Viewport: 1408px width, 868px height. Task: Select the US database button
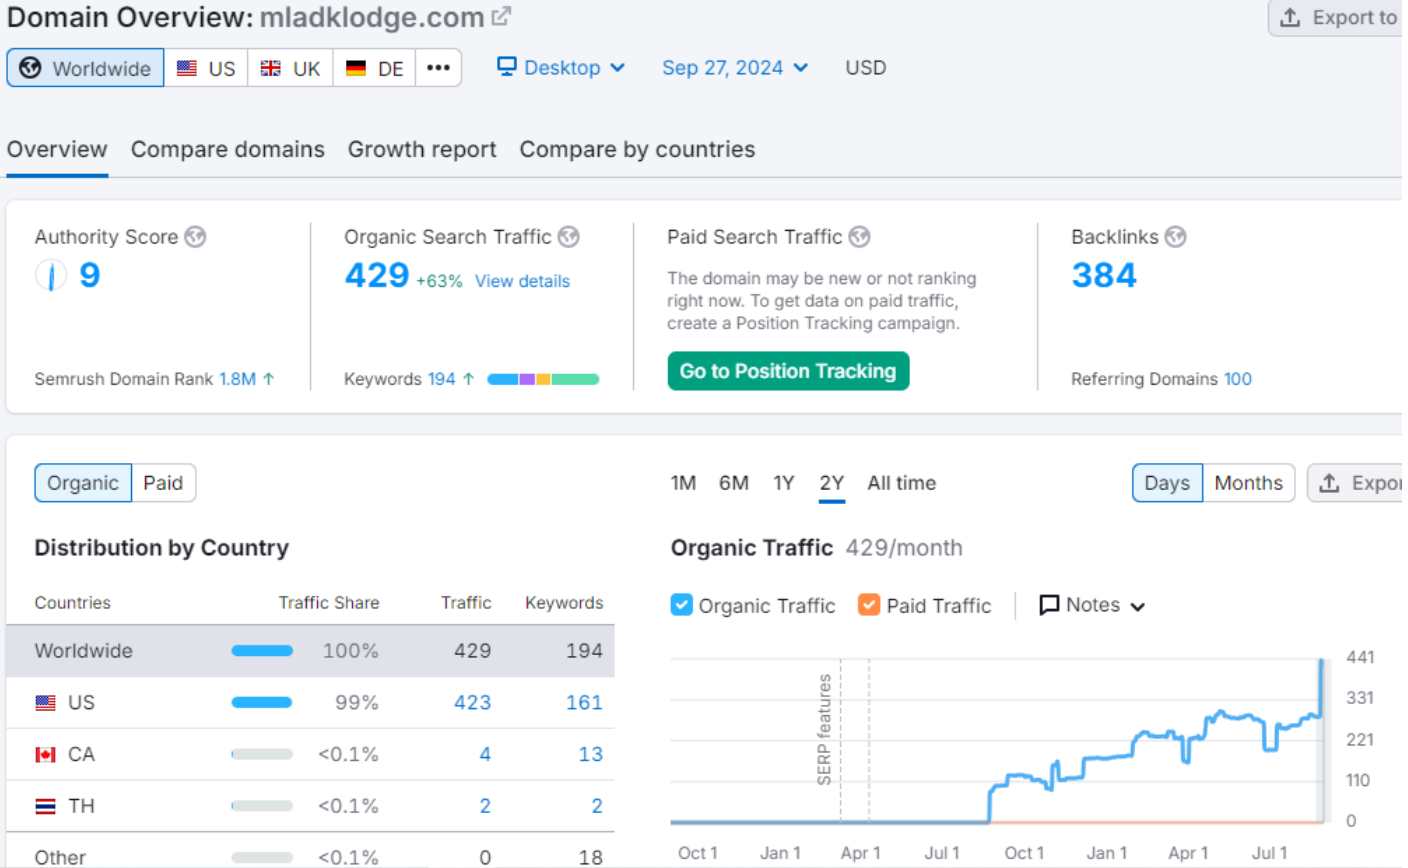[x=206, y=68]
